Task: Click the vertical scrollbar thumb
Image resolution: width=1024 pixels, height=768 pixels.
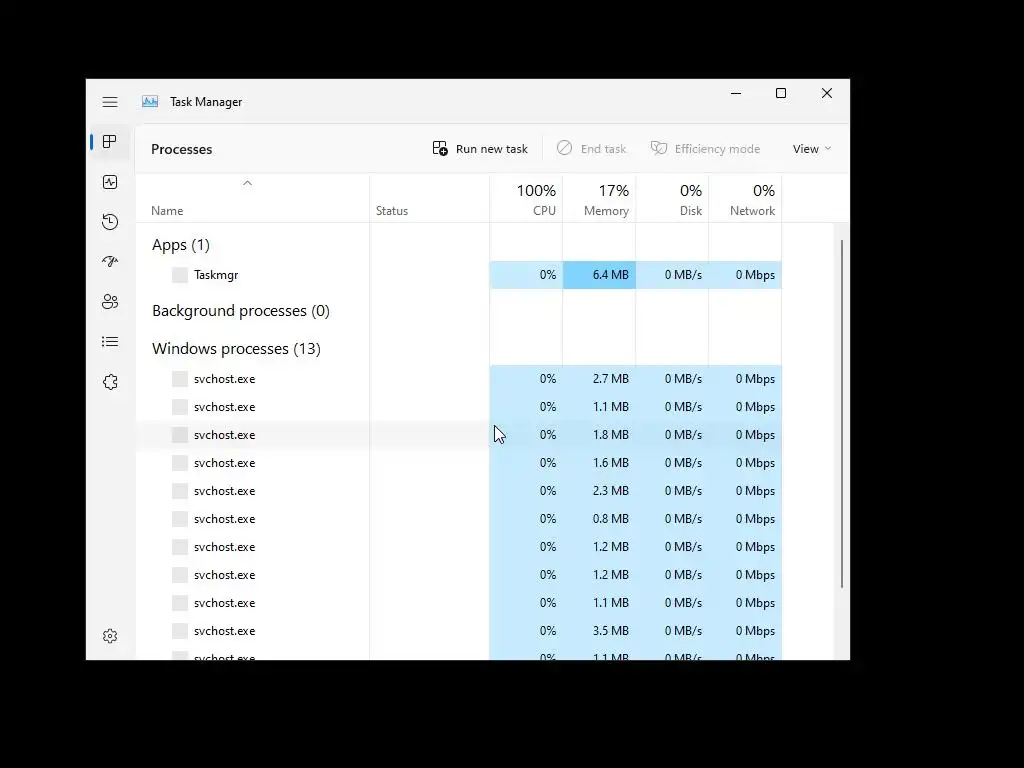Action: tap(842, 413)
